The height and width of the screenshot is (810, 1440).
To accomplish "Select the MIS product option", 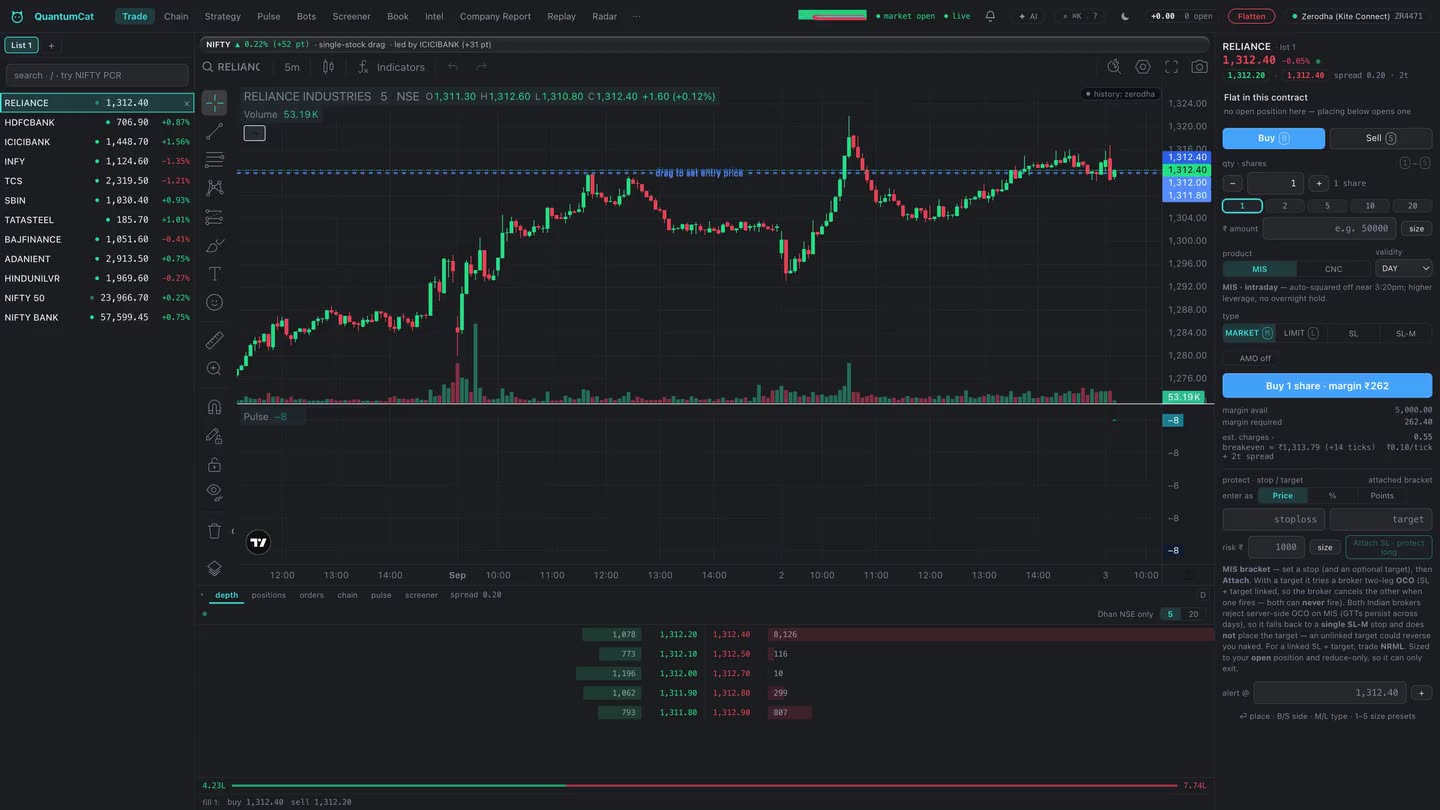I will (1259, 269).
